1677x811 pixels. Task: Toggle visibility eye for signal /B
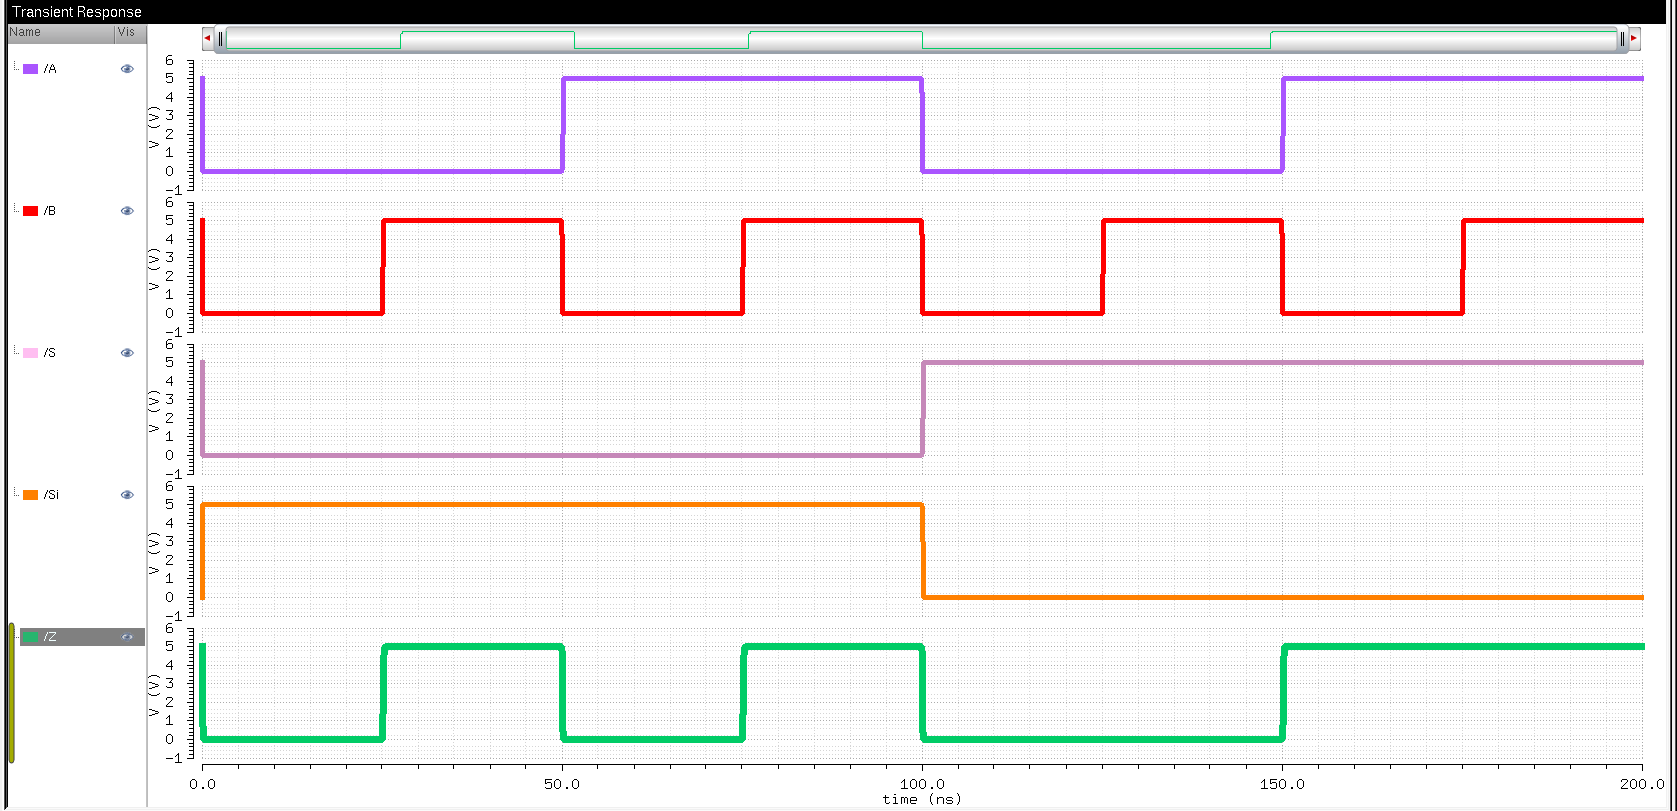pos(127,211)
